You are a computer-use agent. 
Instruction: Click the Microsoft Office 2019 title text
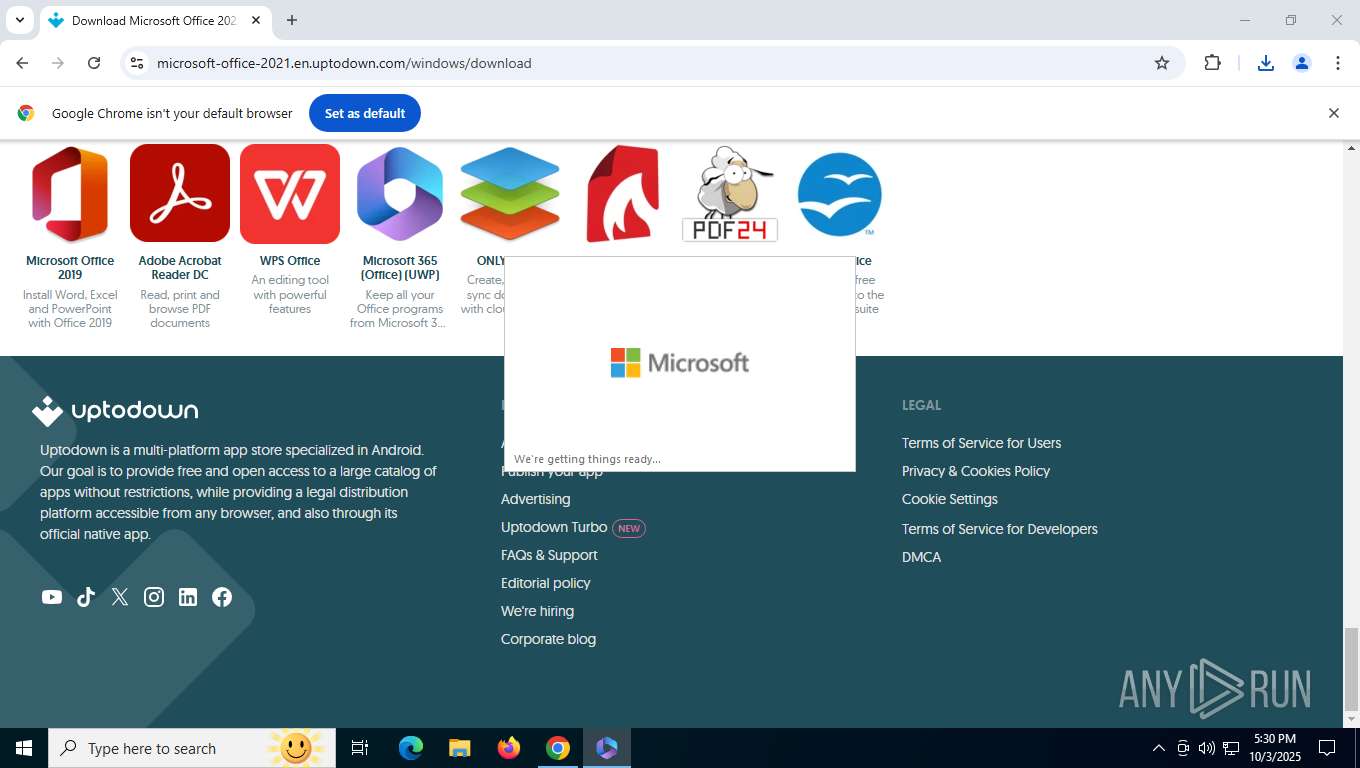tap(70, 268)
